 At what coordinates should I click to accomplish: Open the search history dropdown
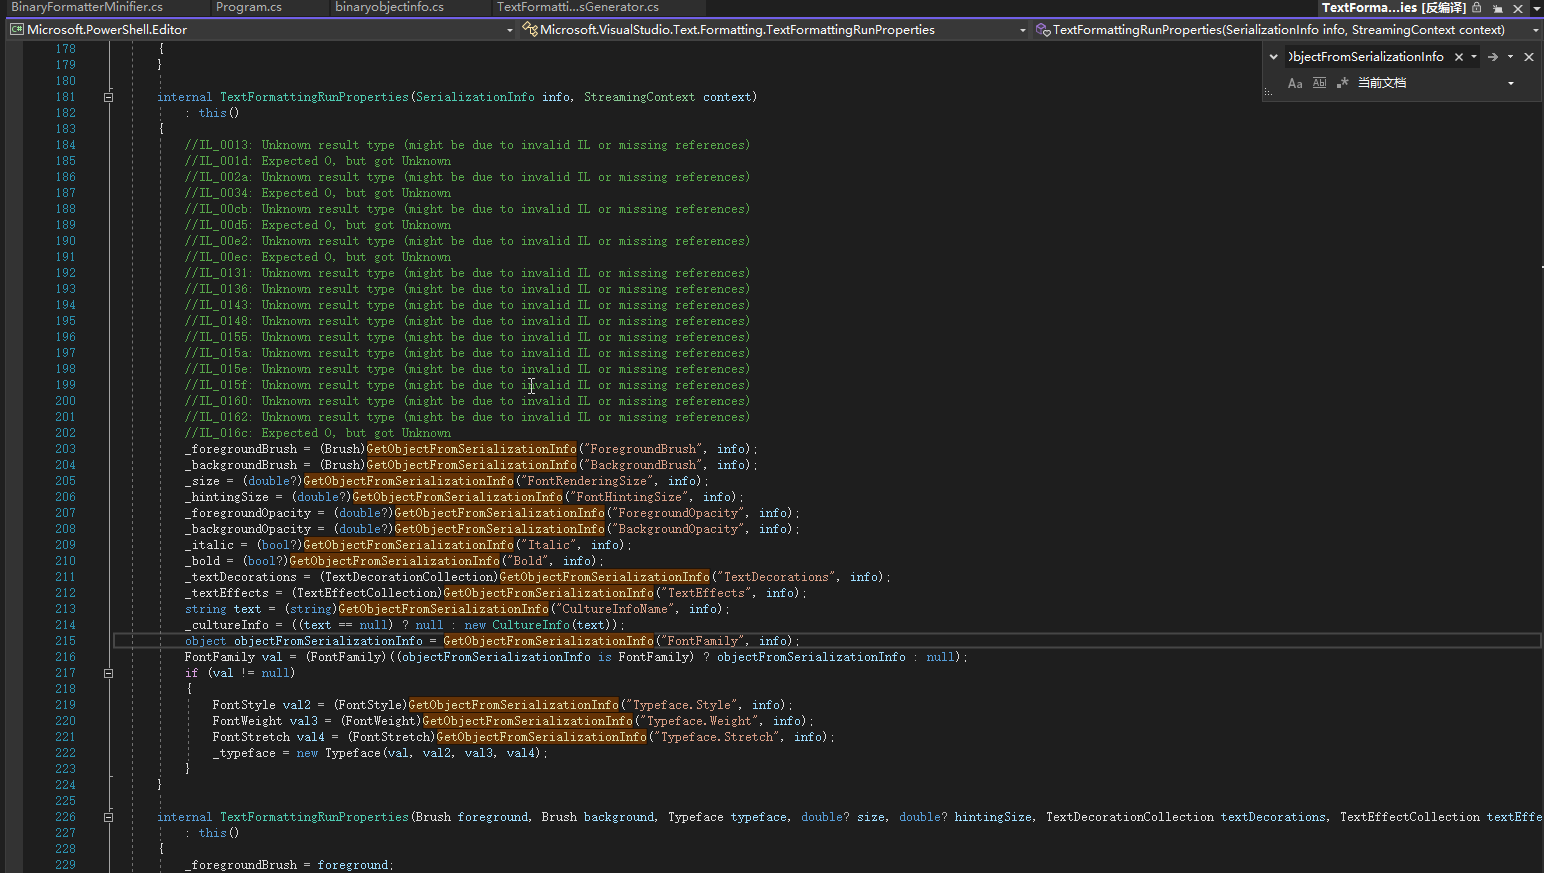(x=1474, y=57)
